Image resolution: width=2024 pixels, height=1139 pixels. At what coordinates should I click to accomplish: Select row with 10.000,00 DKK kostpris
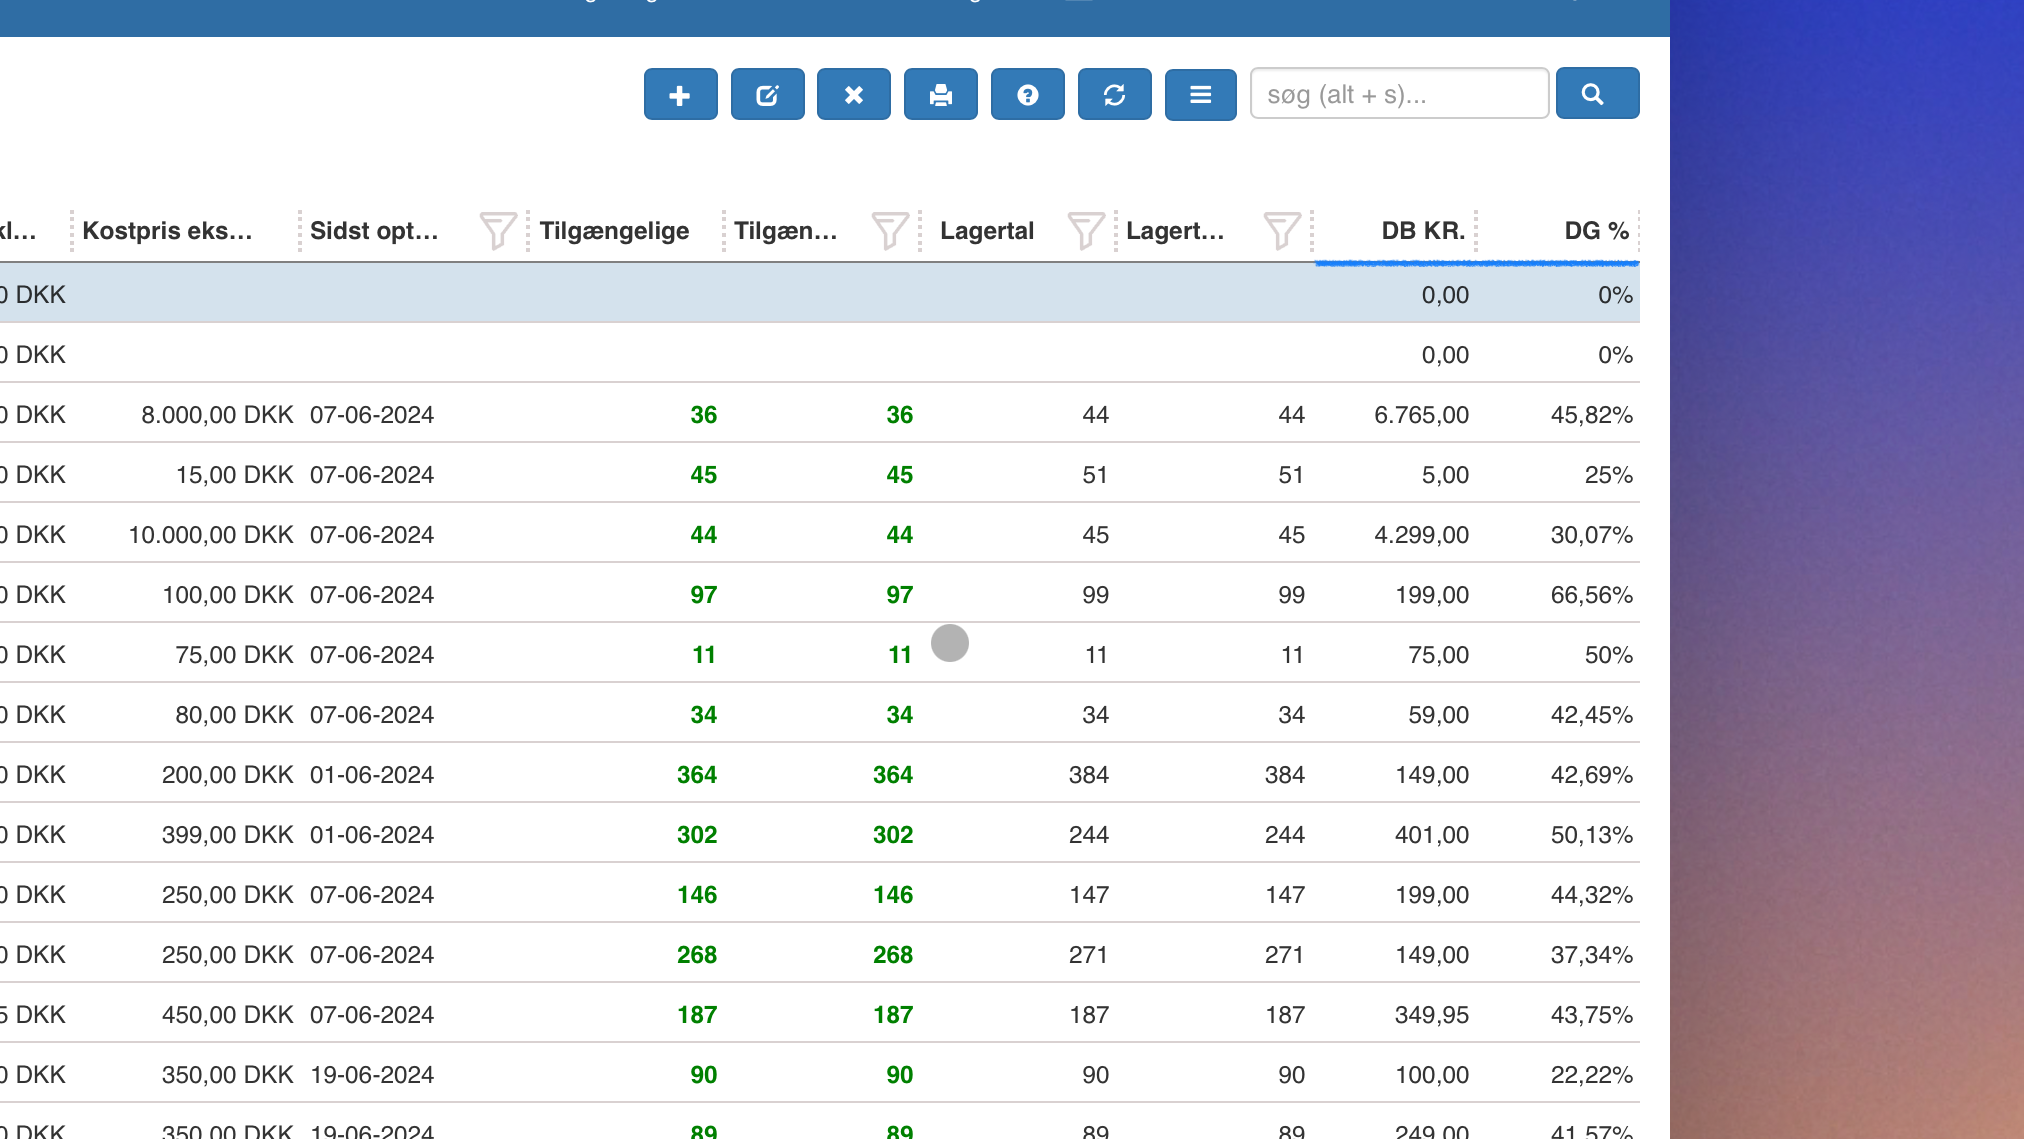point(210,535)
